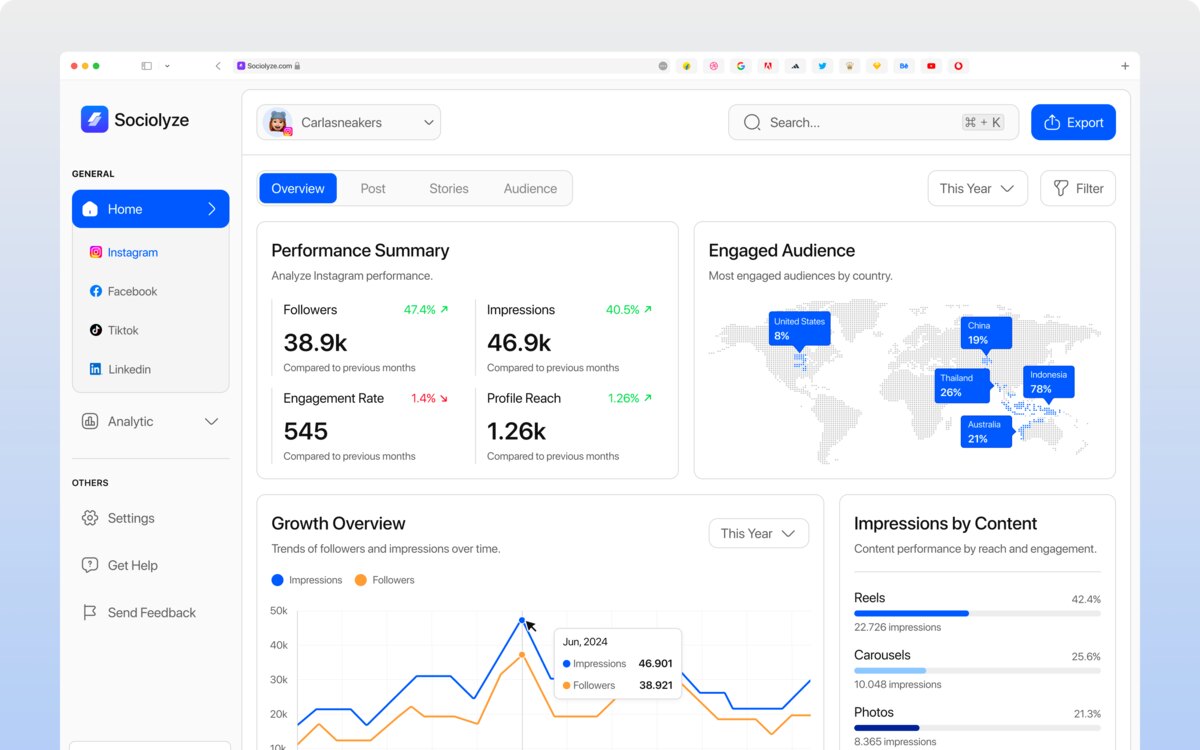Viewport: 1200px width, 750px height.
Task: Click the Sociolyze logo icon
Action: coord(94,120)
